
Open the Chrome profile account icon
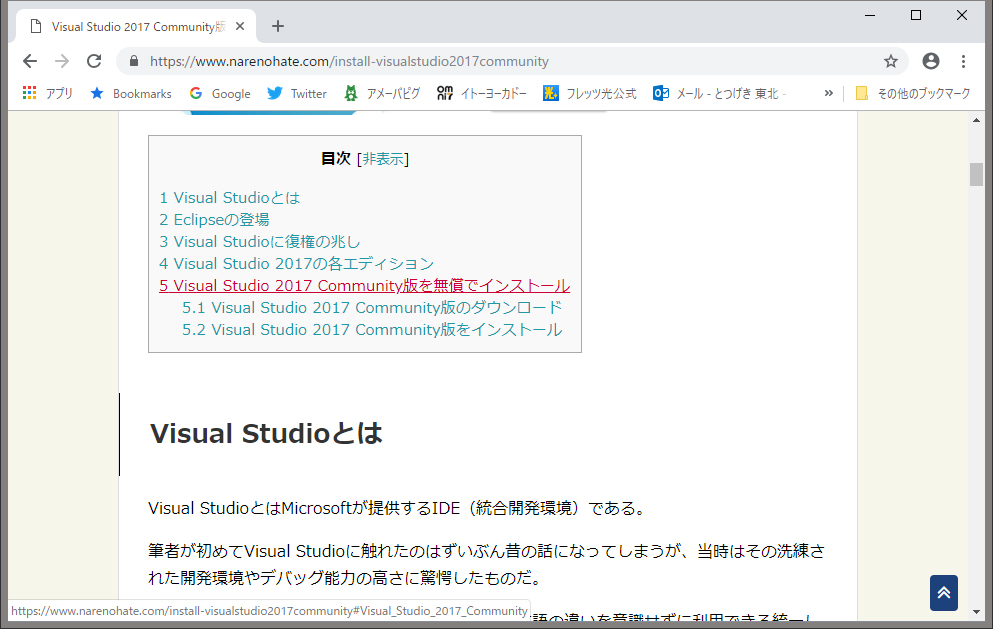(930, 61)
